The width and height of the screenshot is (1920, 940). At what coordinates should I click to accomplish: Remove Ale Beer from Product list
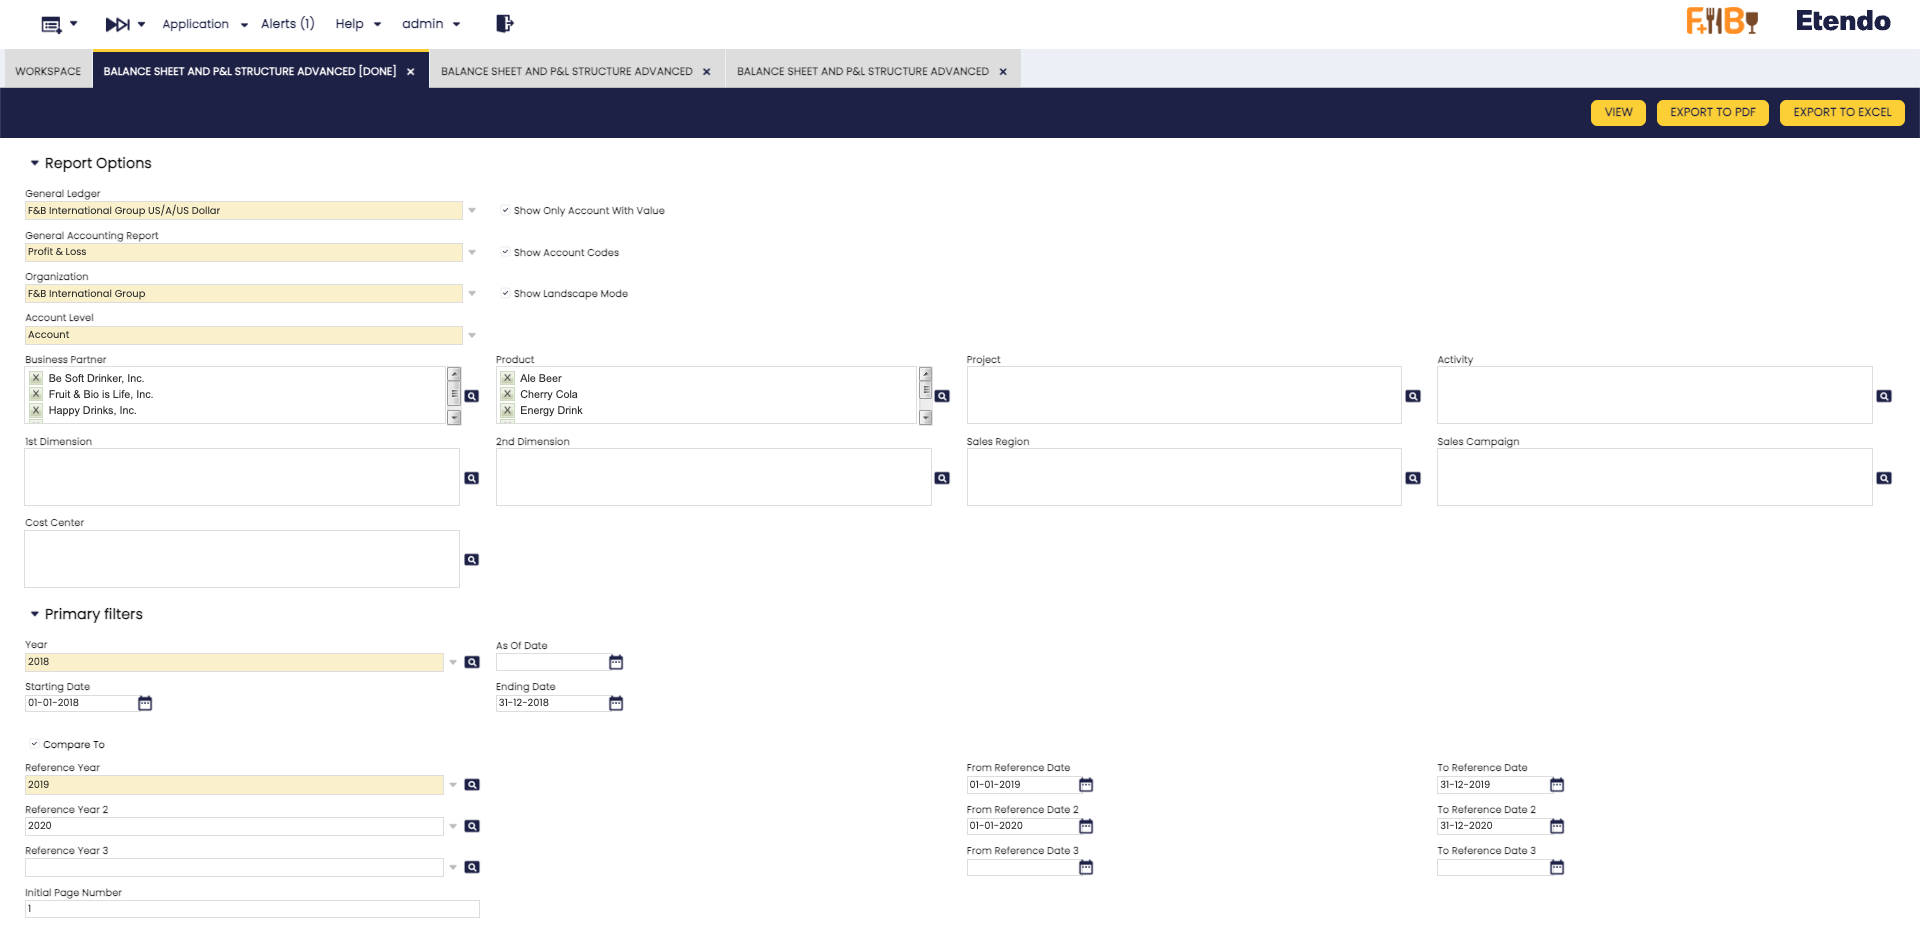(508, 379)
